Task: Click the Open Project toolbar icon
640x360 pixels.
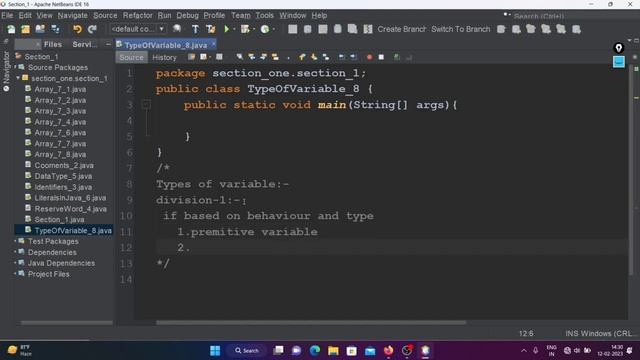Action: tap(40, 29)
